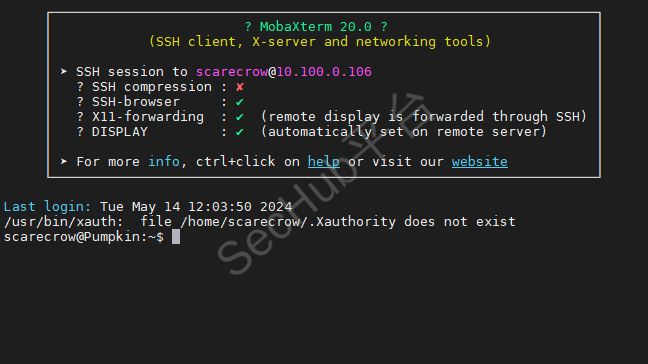Click the SSH client subtitle text
Viewport: 648px width, 364px height.
coord(320,42)
